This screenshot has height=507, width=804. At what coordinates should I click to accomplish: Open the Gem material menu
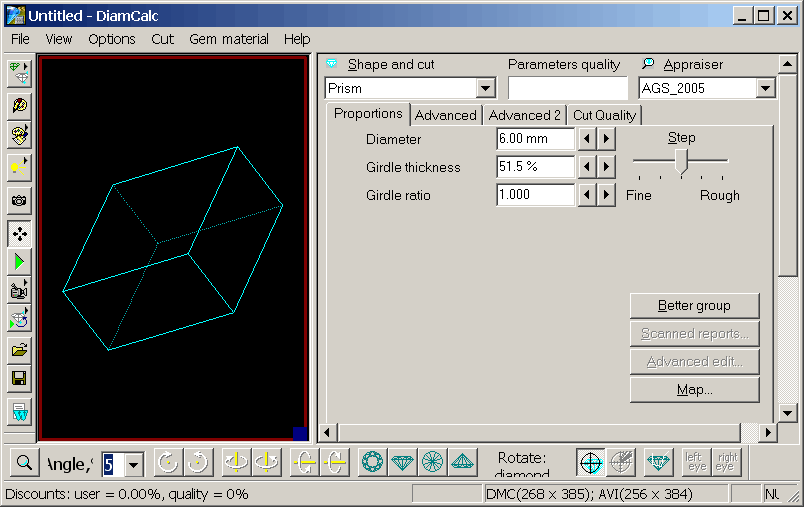click(x=229, y=39)
